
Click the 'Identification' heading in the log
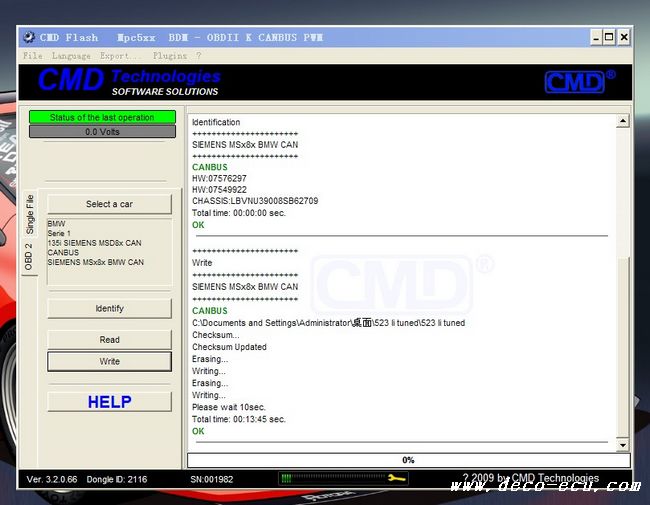point(216,122)
